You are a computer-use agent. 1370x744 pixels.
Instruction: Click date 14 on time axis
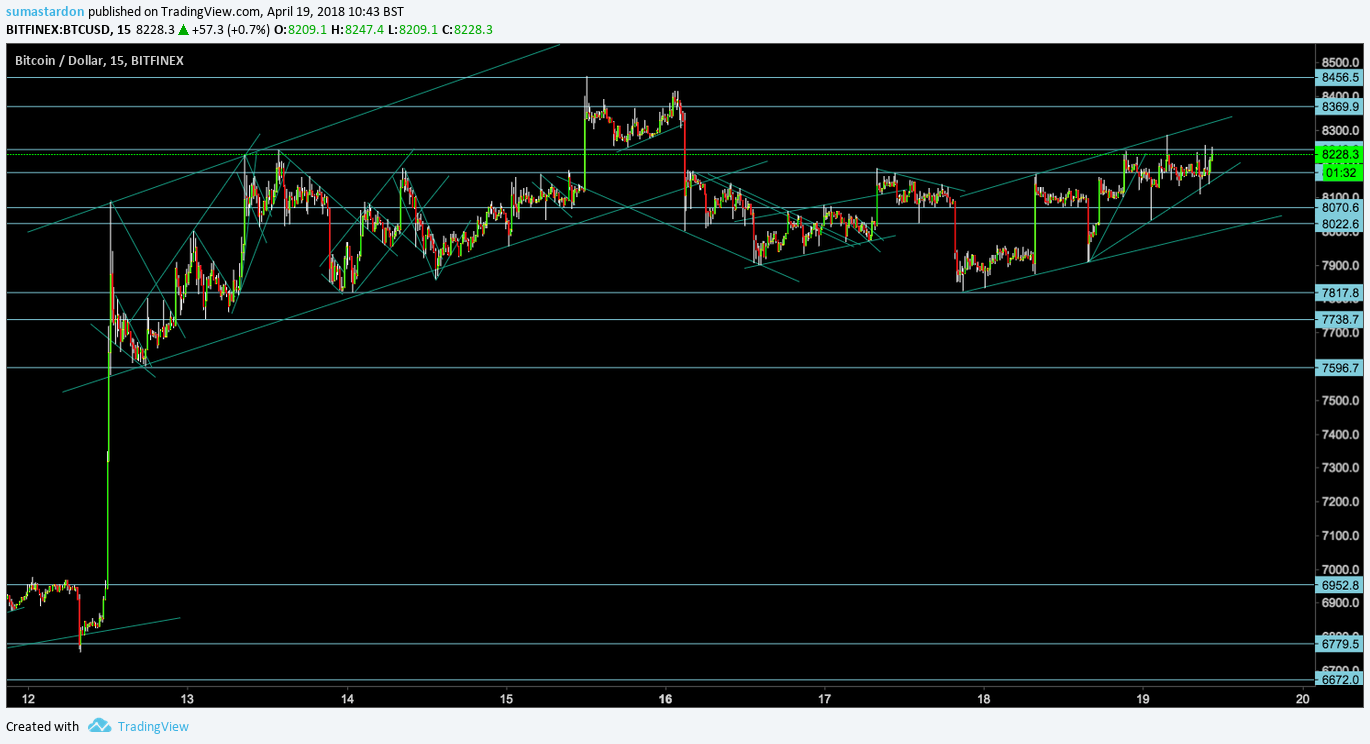347,698
